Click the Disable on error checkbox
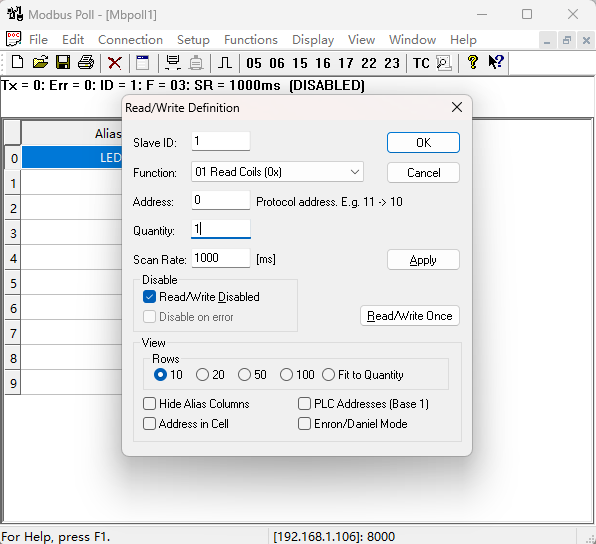 (149, 317)
